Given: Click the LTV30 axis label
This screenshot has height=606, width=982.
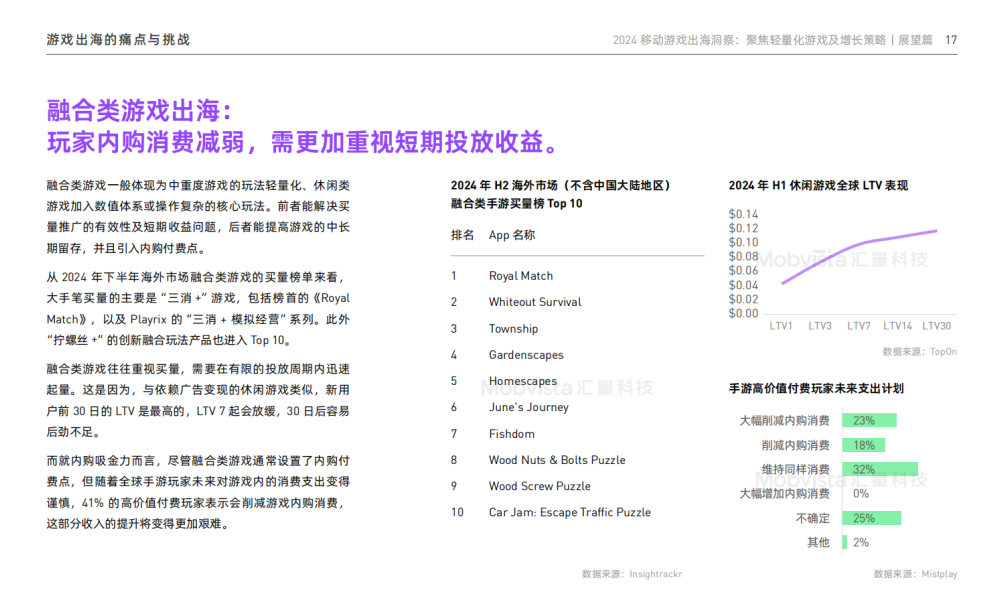Looking at the screenshot, I should tap(936, 326).
